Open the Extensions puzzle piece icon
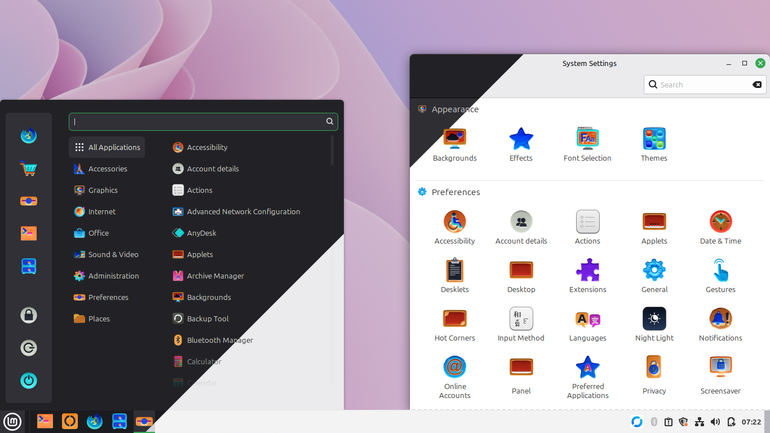 pyautogui.click(x=587, y=271)
